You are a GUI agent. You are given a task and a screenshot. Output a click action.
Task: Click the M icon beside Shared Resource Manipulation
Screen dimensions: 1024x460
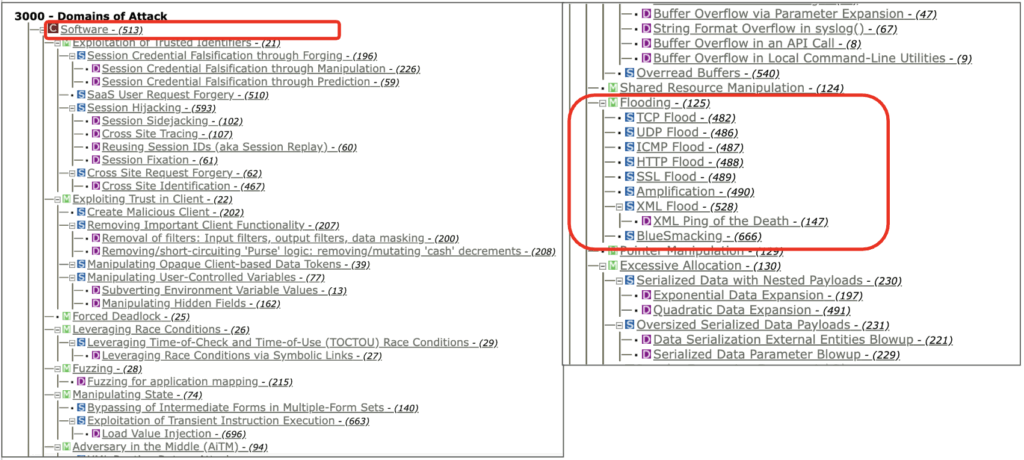612,88
